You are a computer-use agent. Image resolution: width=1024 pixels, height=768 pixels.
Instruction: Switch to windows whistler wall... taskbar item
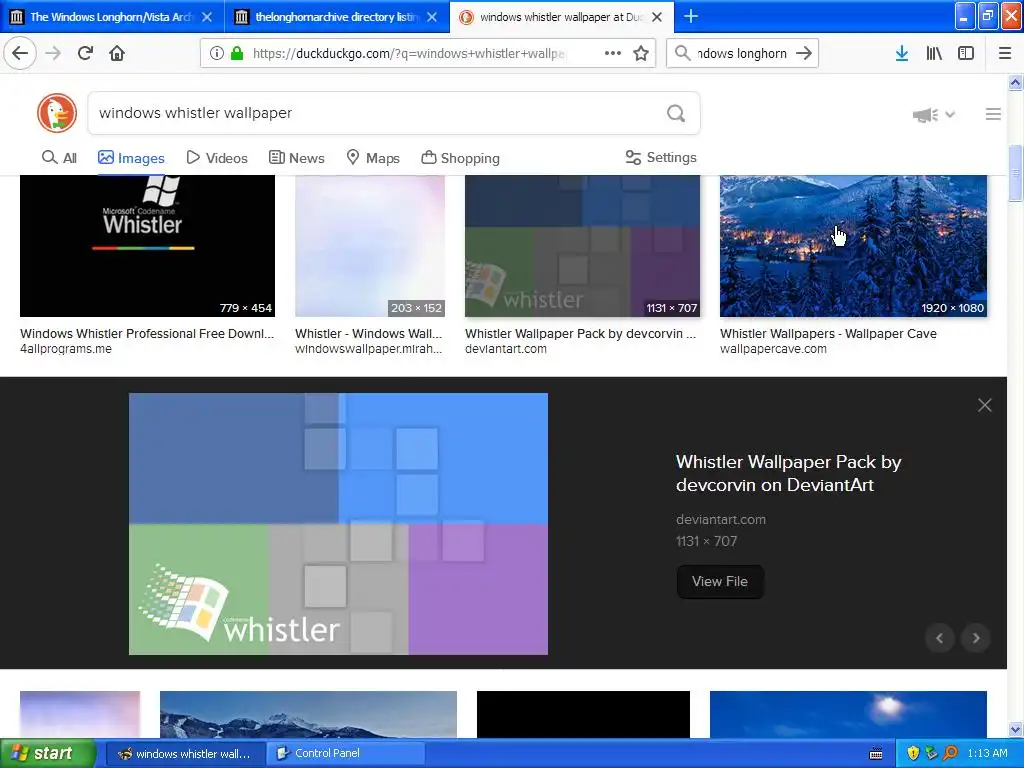pyautogui.click(x=185, y=754)
